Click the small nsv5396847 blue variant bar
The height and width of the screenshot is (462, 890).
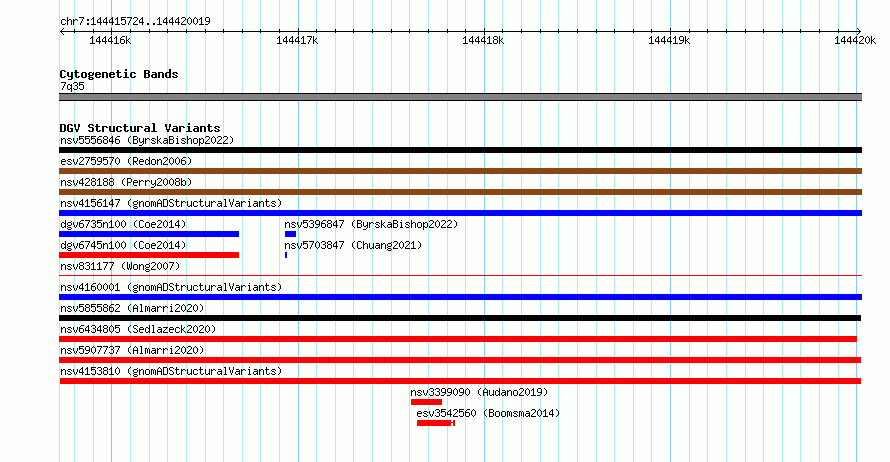(x=290, y=234)
